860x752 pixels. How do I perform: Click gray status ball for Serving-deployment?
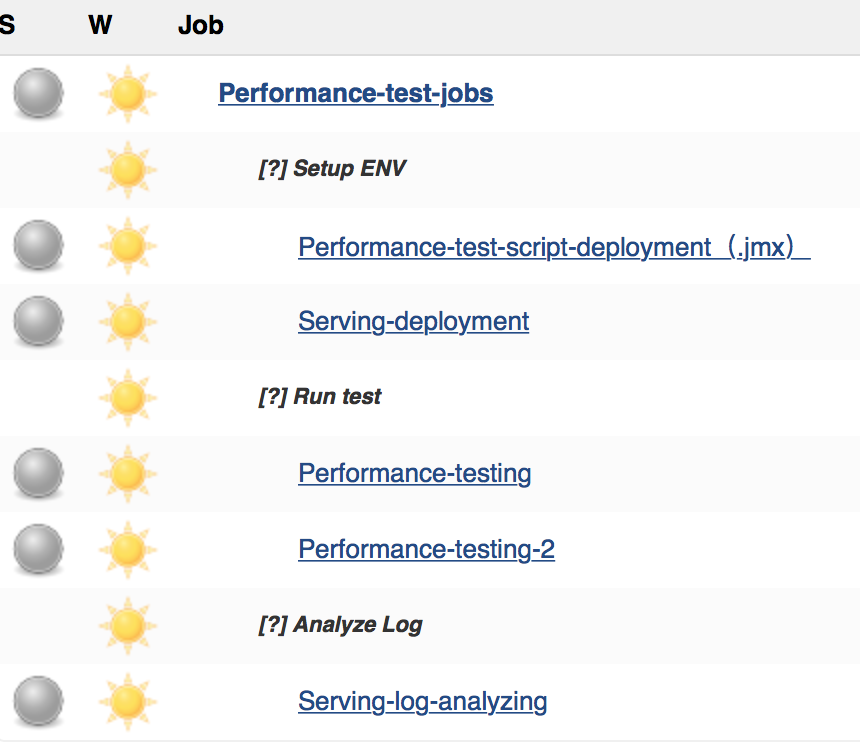38,321
